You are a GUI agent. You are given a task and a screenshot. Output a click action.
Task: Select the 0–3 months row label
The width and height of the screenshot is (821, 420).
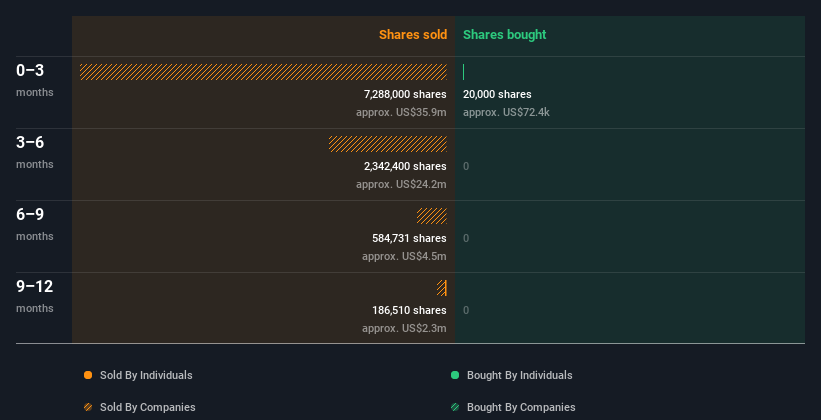pos(35,80)
